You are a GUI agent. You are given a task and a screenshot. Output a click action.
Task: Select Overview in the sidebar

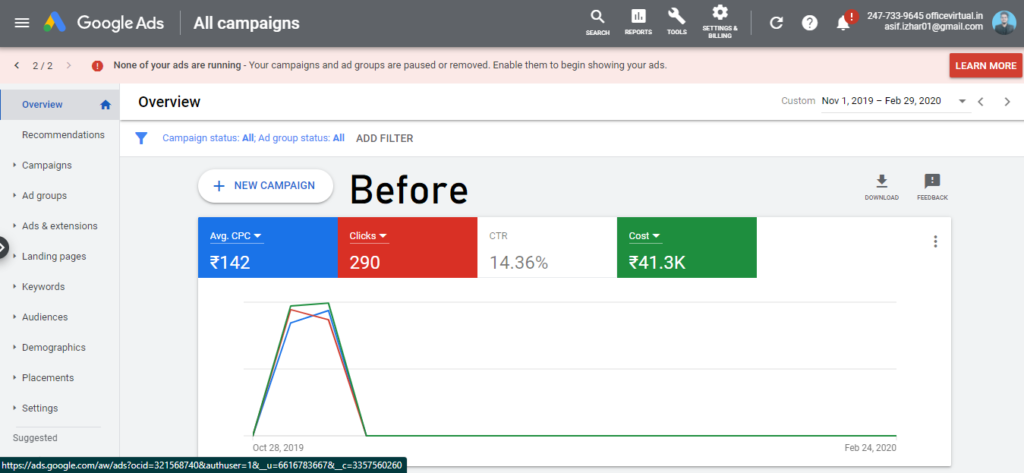tap(59, 105)
